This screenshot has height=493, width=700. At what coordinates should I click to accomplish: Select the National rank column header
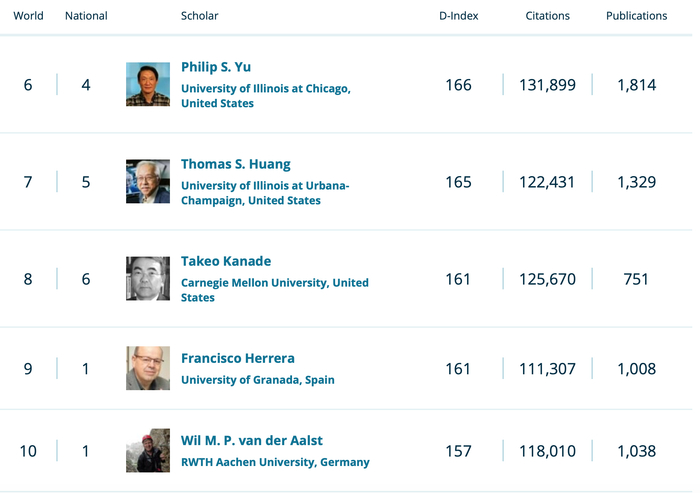(x=86, y=16)
